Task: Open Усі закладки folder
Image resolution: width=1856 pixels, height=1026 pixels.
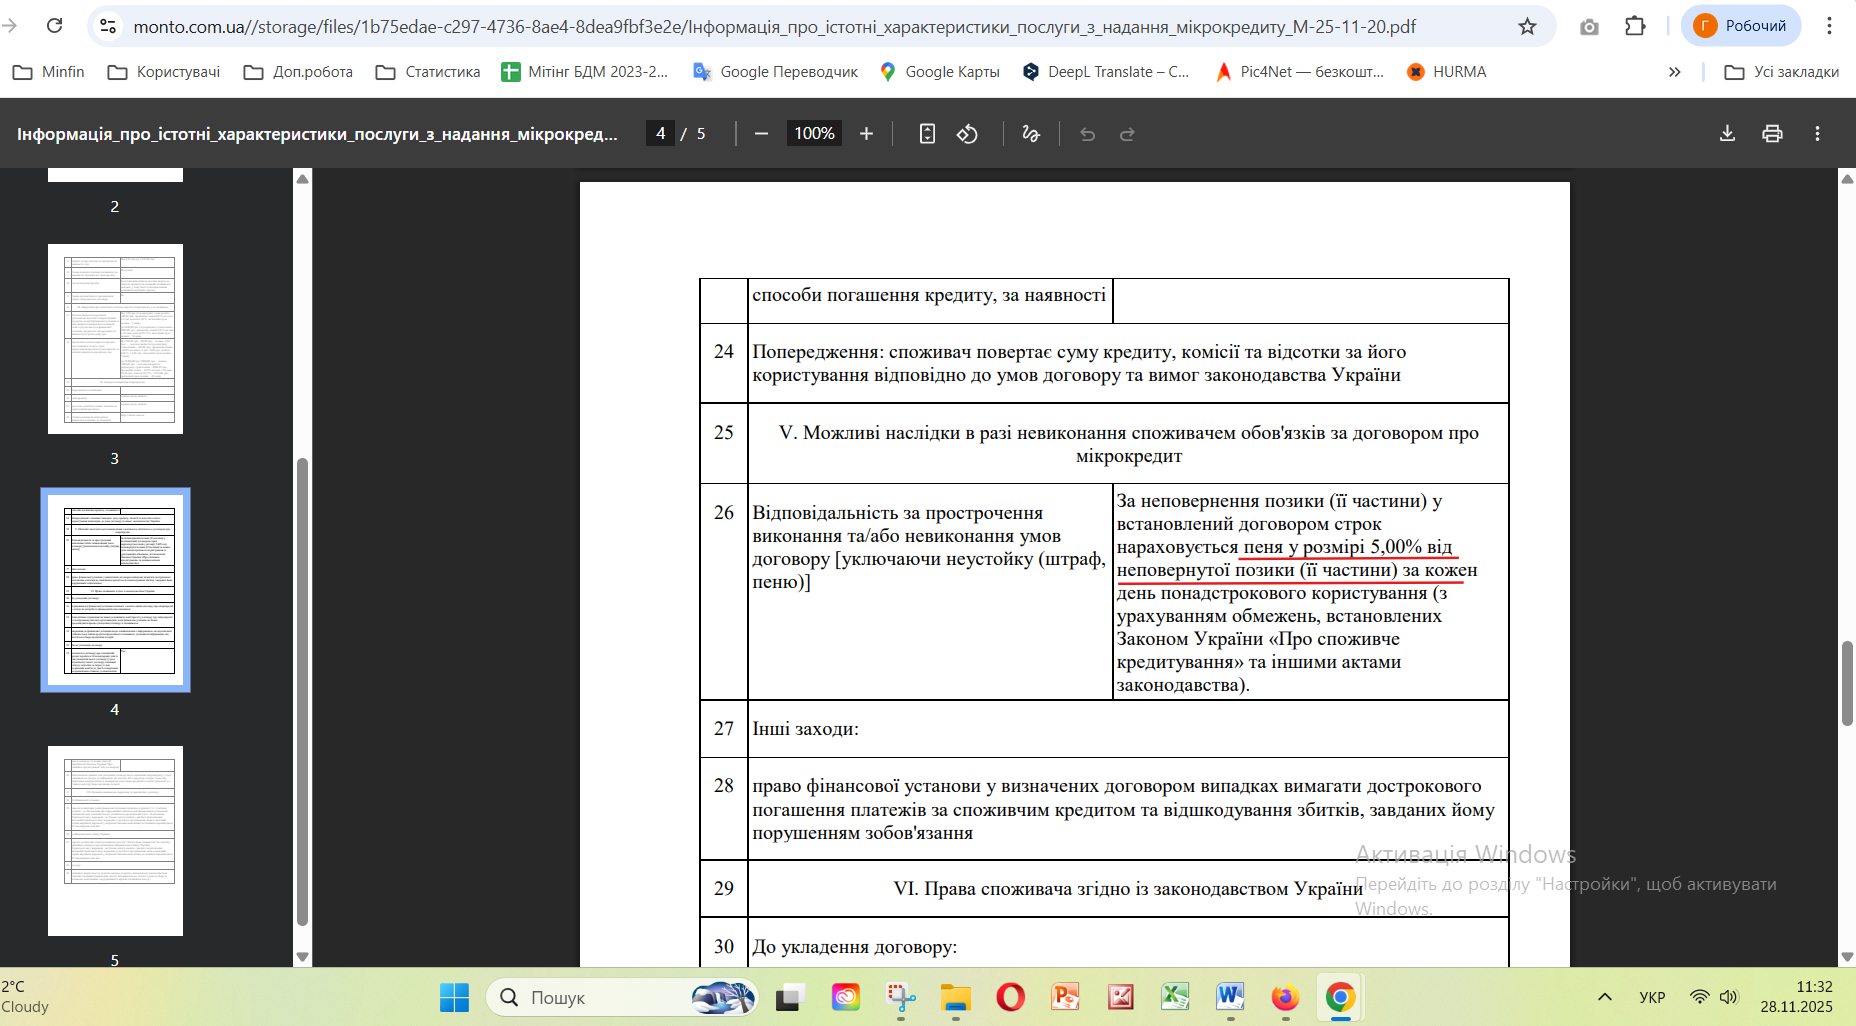Action: click(x=1782, y=72)
